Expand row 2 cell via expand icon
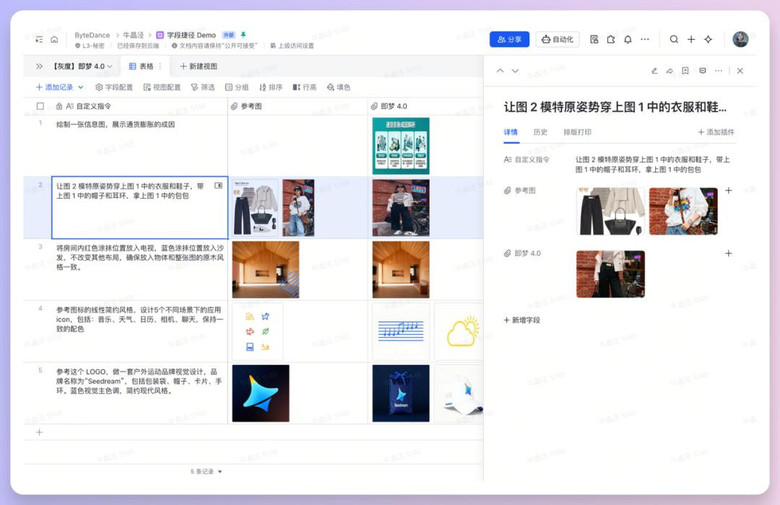Viewport: 780px width, 505px height. pos(218,186)
